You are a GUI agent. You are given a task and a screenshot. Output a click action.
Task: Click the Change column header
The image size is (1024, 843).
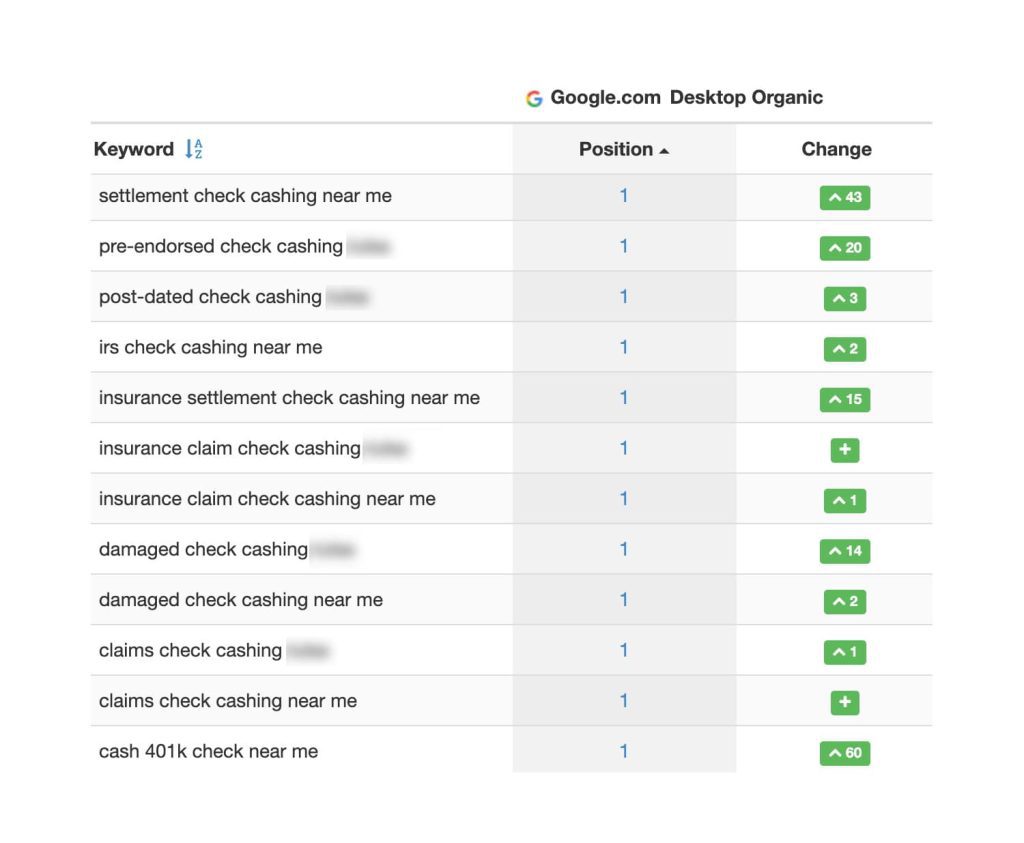(836, 149)
